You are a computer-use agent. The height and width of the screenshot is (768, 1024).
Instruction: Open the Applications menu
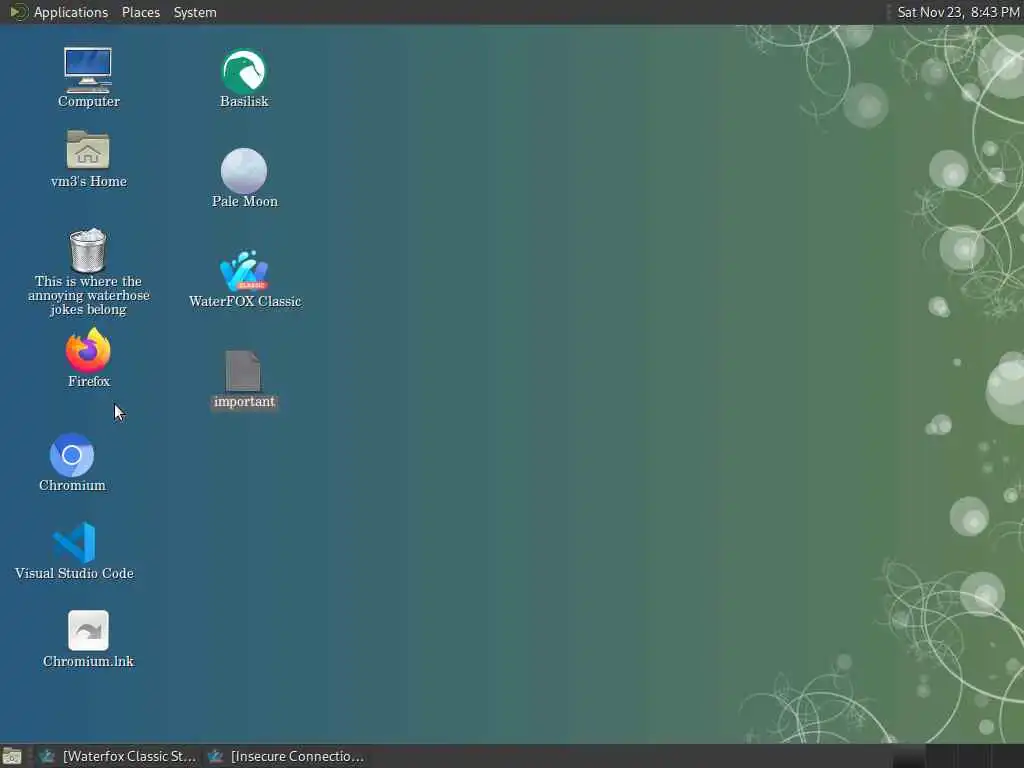point(71,12)
